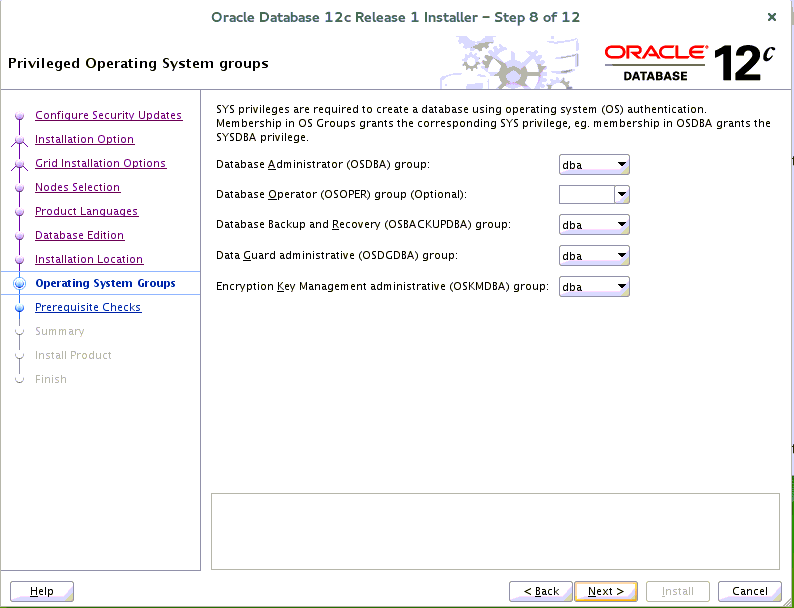Screen dimensions: 794x608
Task: Click the Cancel button
Action: click(x=750, y=591)
